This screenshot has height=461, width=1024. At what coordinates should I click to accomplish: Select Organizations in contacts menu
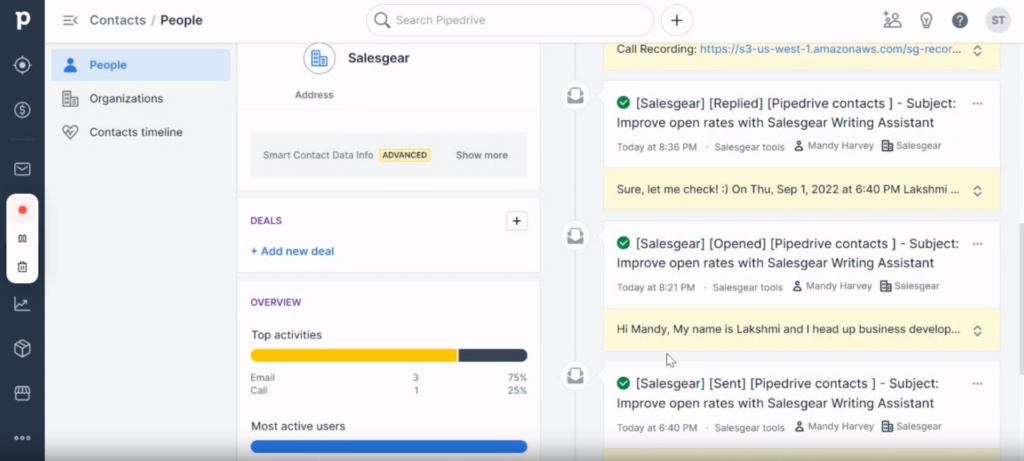tap(140, 99)
